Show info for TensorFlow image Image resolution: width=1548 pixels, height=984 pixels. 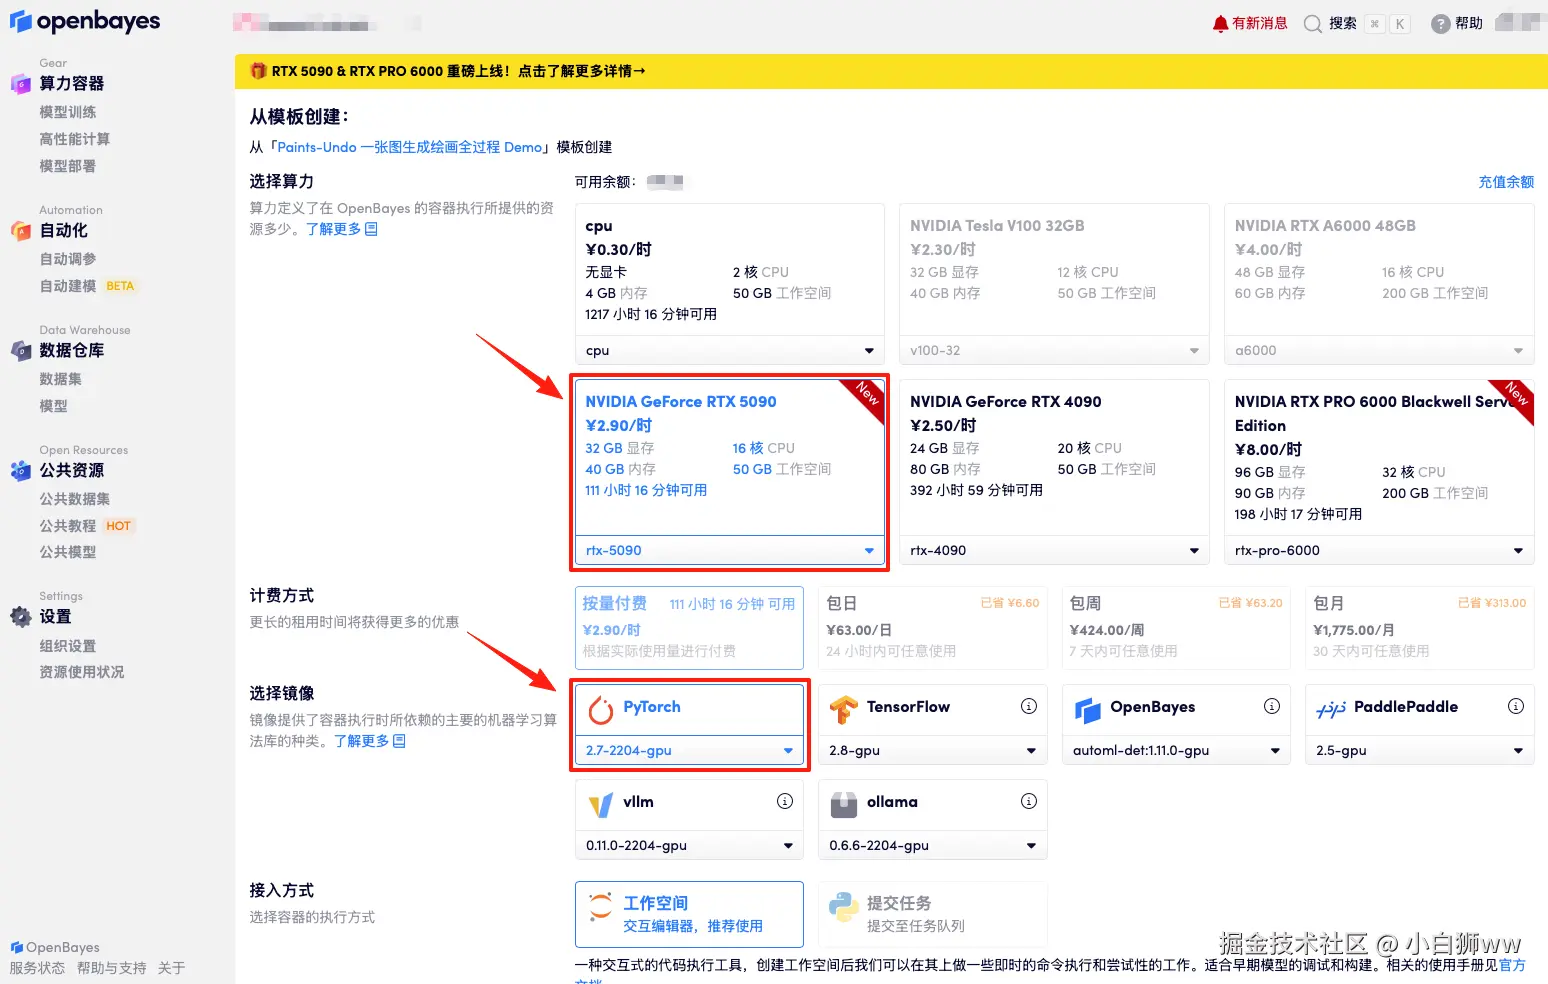(x=1028, y=706)
